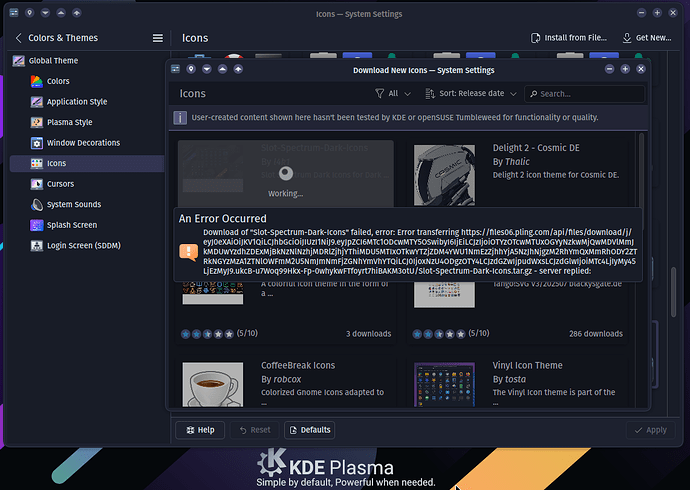Click the Install from File button
This screenshot has width=690, height=490.
click(x=569, y=38)
